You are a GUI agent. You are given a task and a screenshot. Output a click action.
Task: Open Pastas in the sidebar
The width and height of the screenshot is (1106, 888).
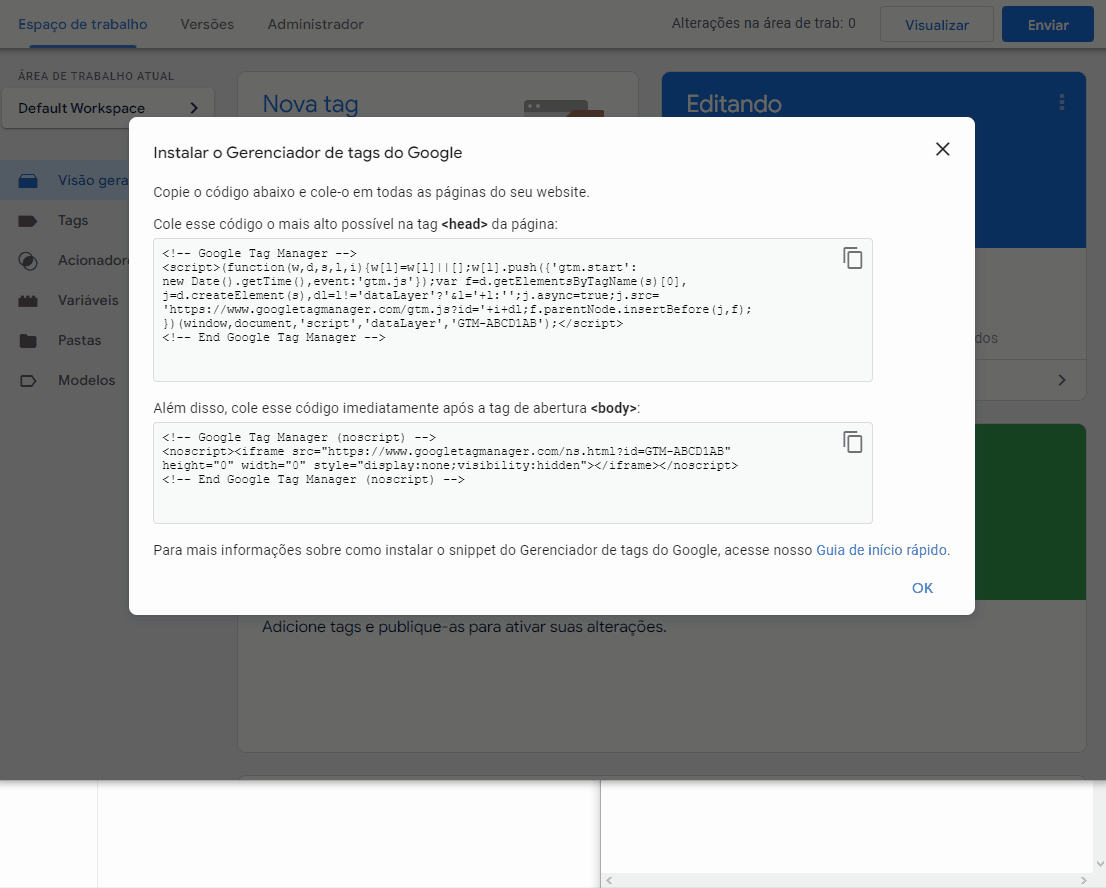79,341
